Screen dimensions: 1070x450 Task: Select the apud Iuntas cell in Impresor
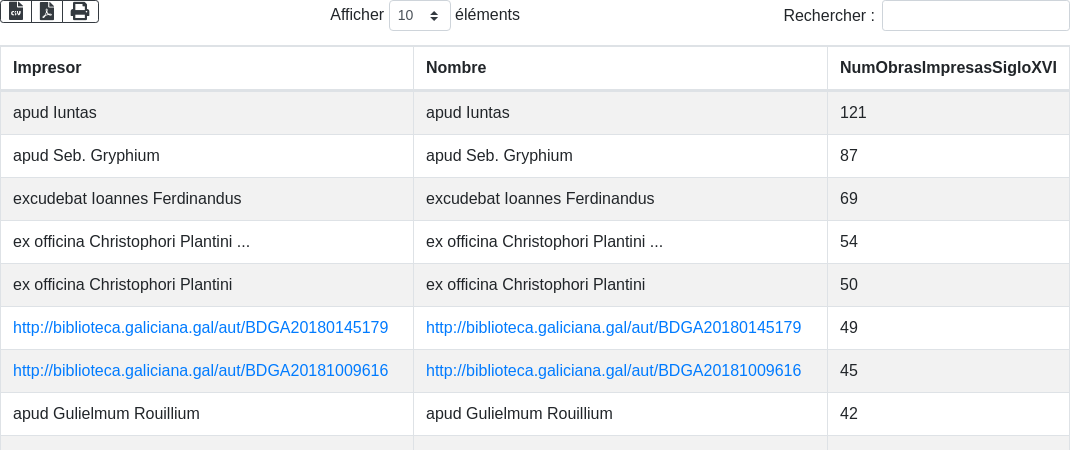[x=55, y=113]
